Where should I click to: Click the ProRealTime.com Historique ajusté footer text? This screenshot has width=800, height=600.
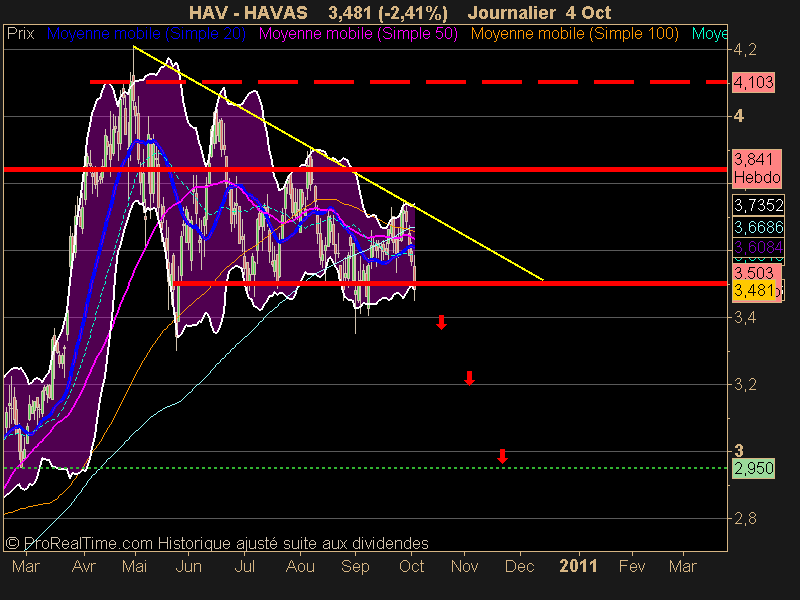pyautogui.click(x=217, y=543)
